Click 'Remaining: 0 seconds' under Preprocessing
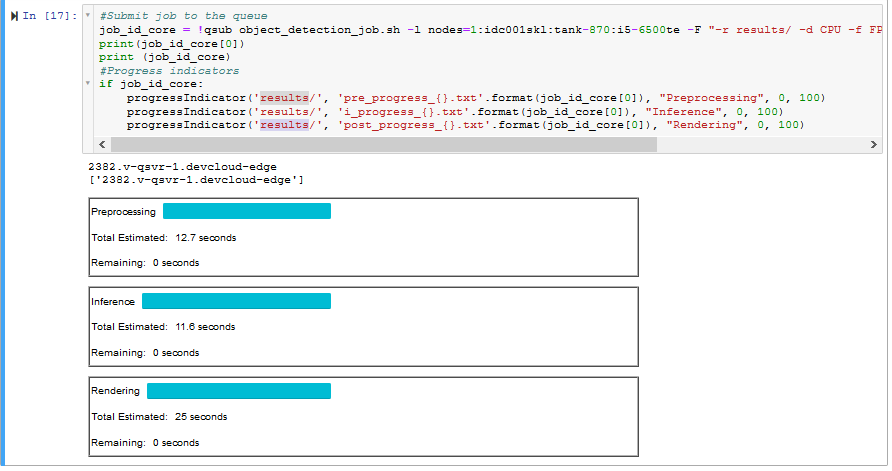 (x=145, y=263)
